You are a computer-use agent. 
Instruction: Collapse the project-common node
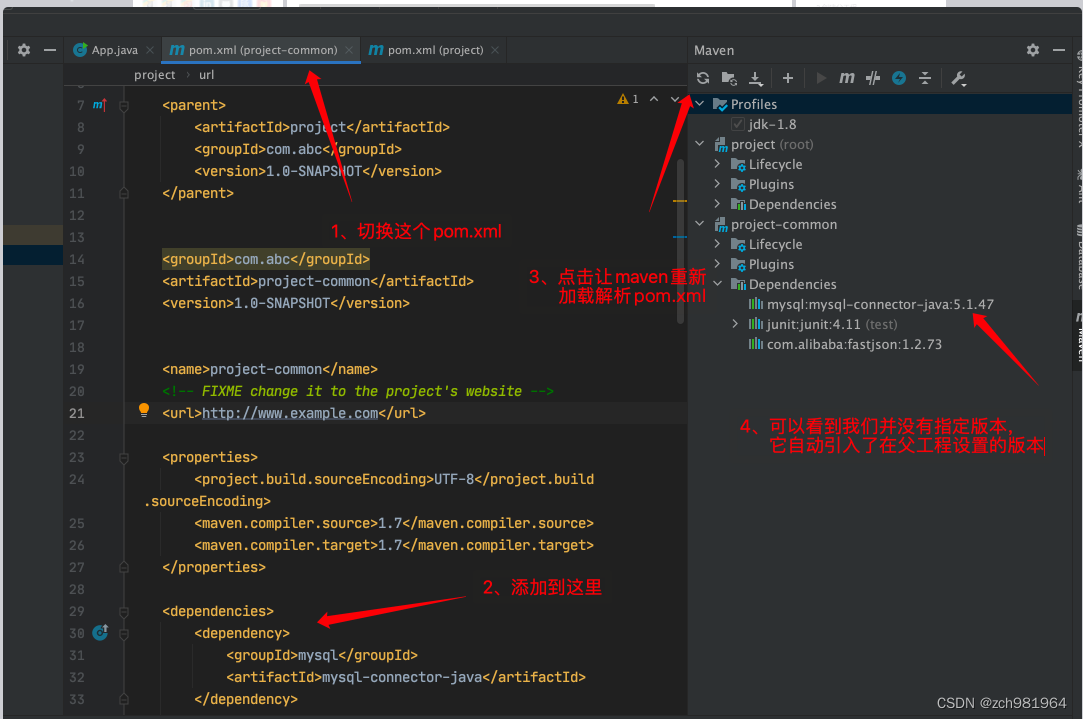[x=699, y=224]
